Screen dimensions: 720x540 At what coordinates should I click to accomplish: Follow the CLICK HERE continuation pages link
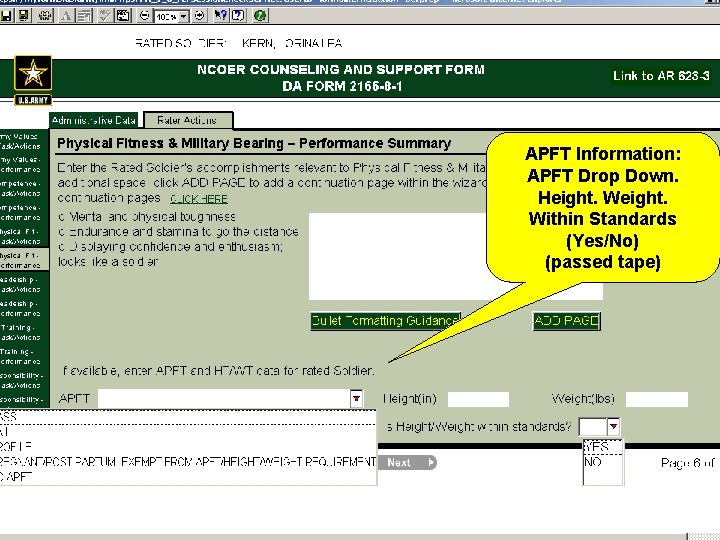click(199, 199)
